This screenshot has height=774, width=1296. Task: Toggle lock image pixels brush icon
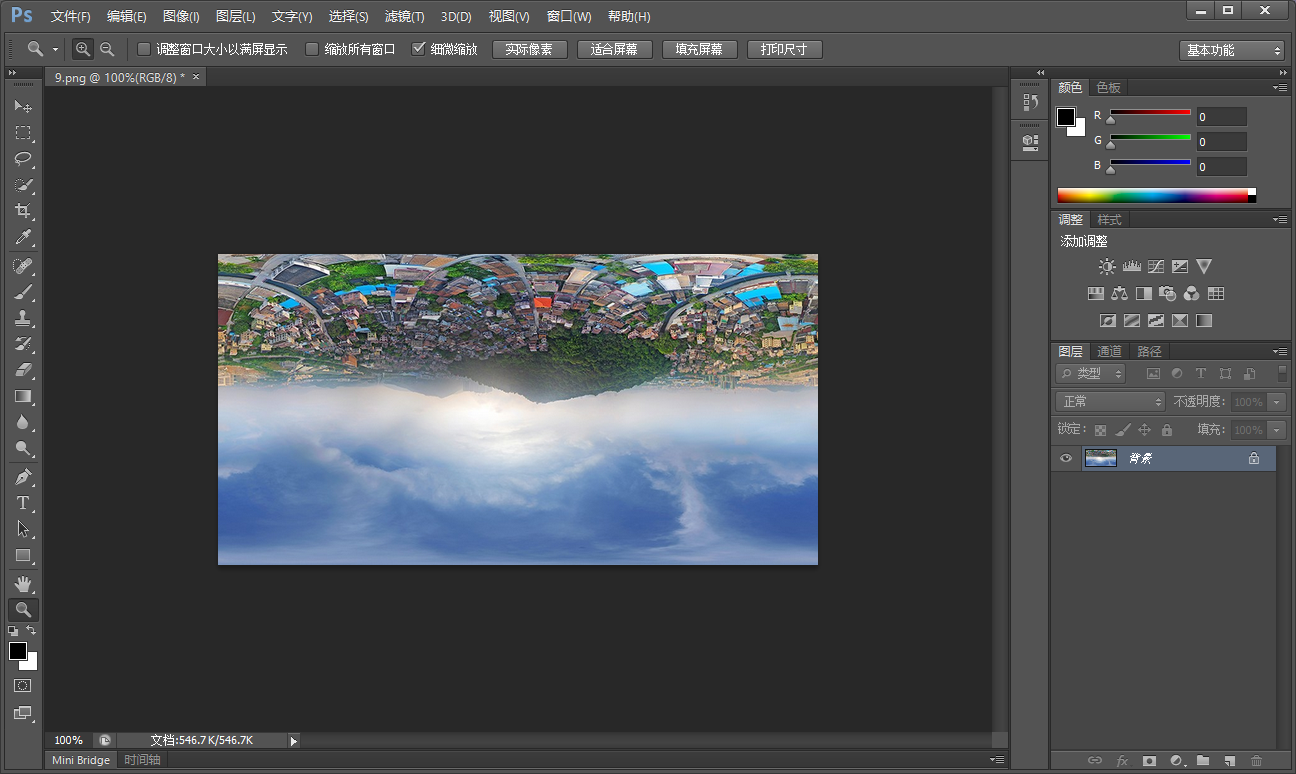coord(1123,430)
